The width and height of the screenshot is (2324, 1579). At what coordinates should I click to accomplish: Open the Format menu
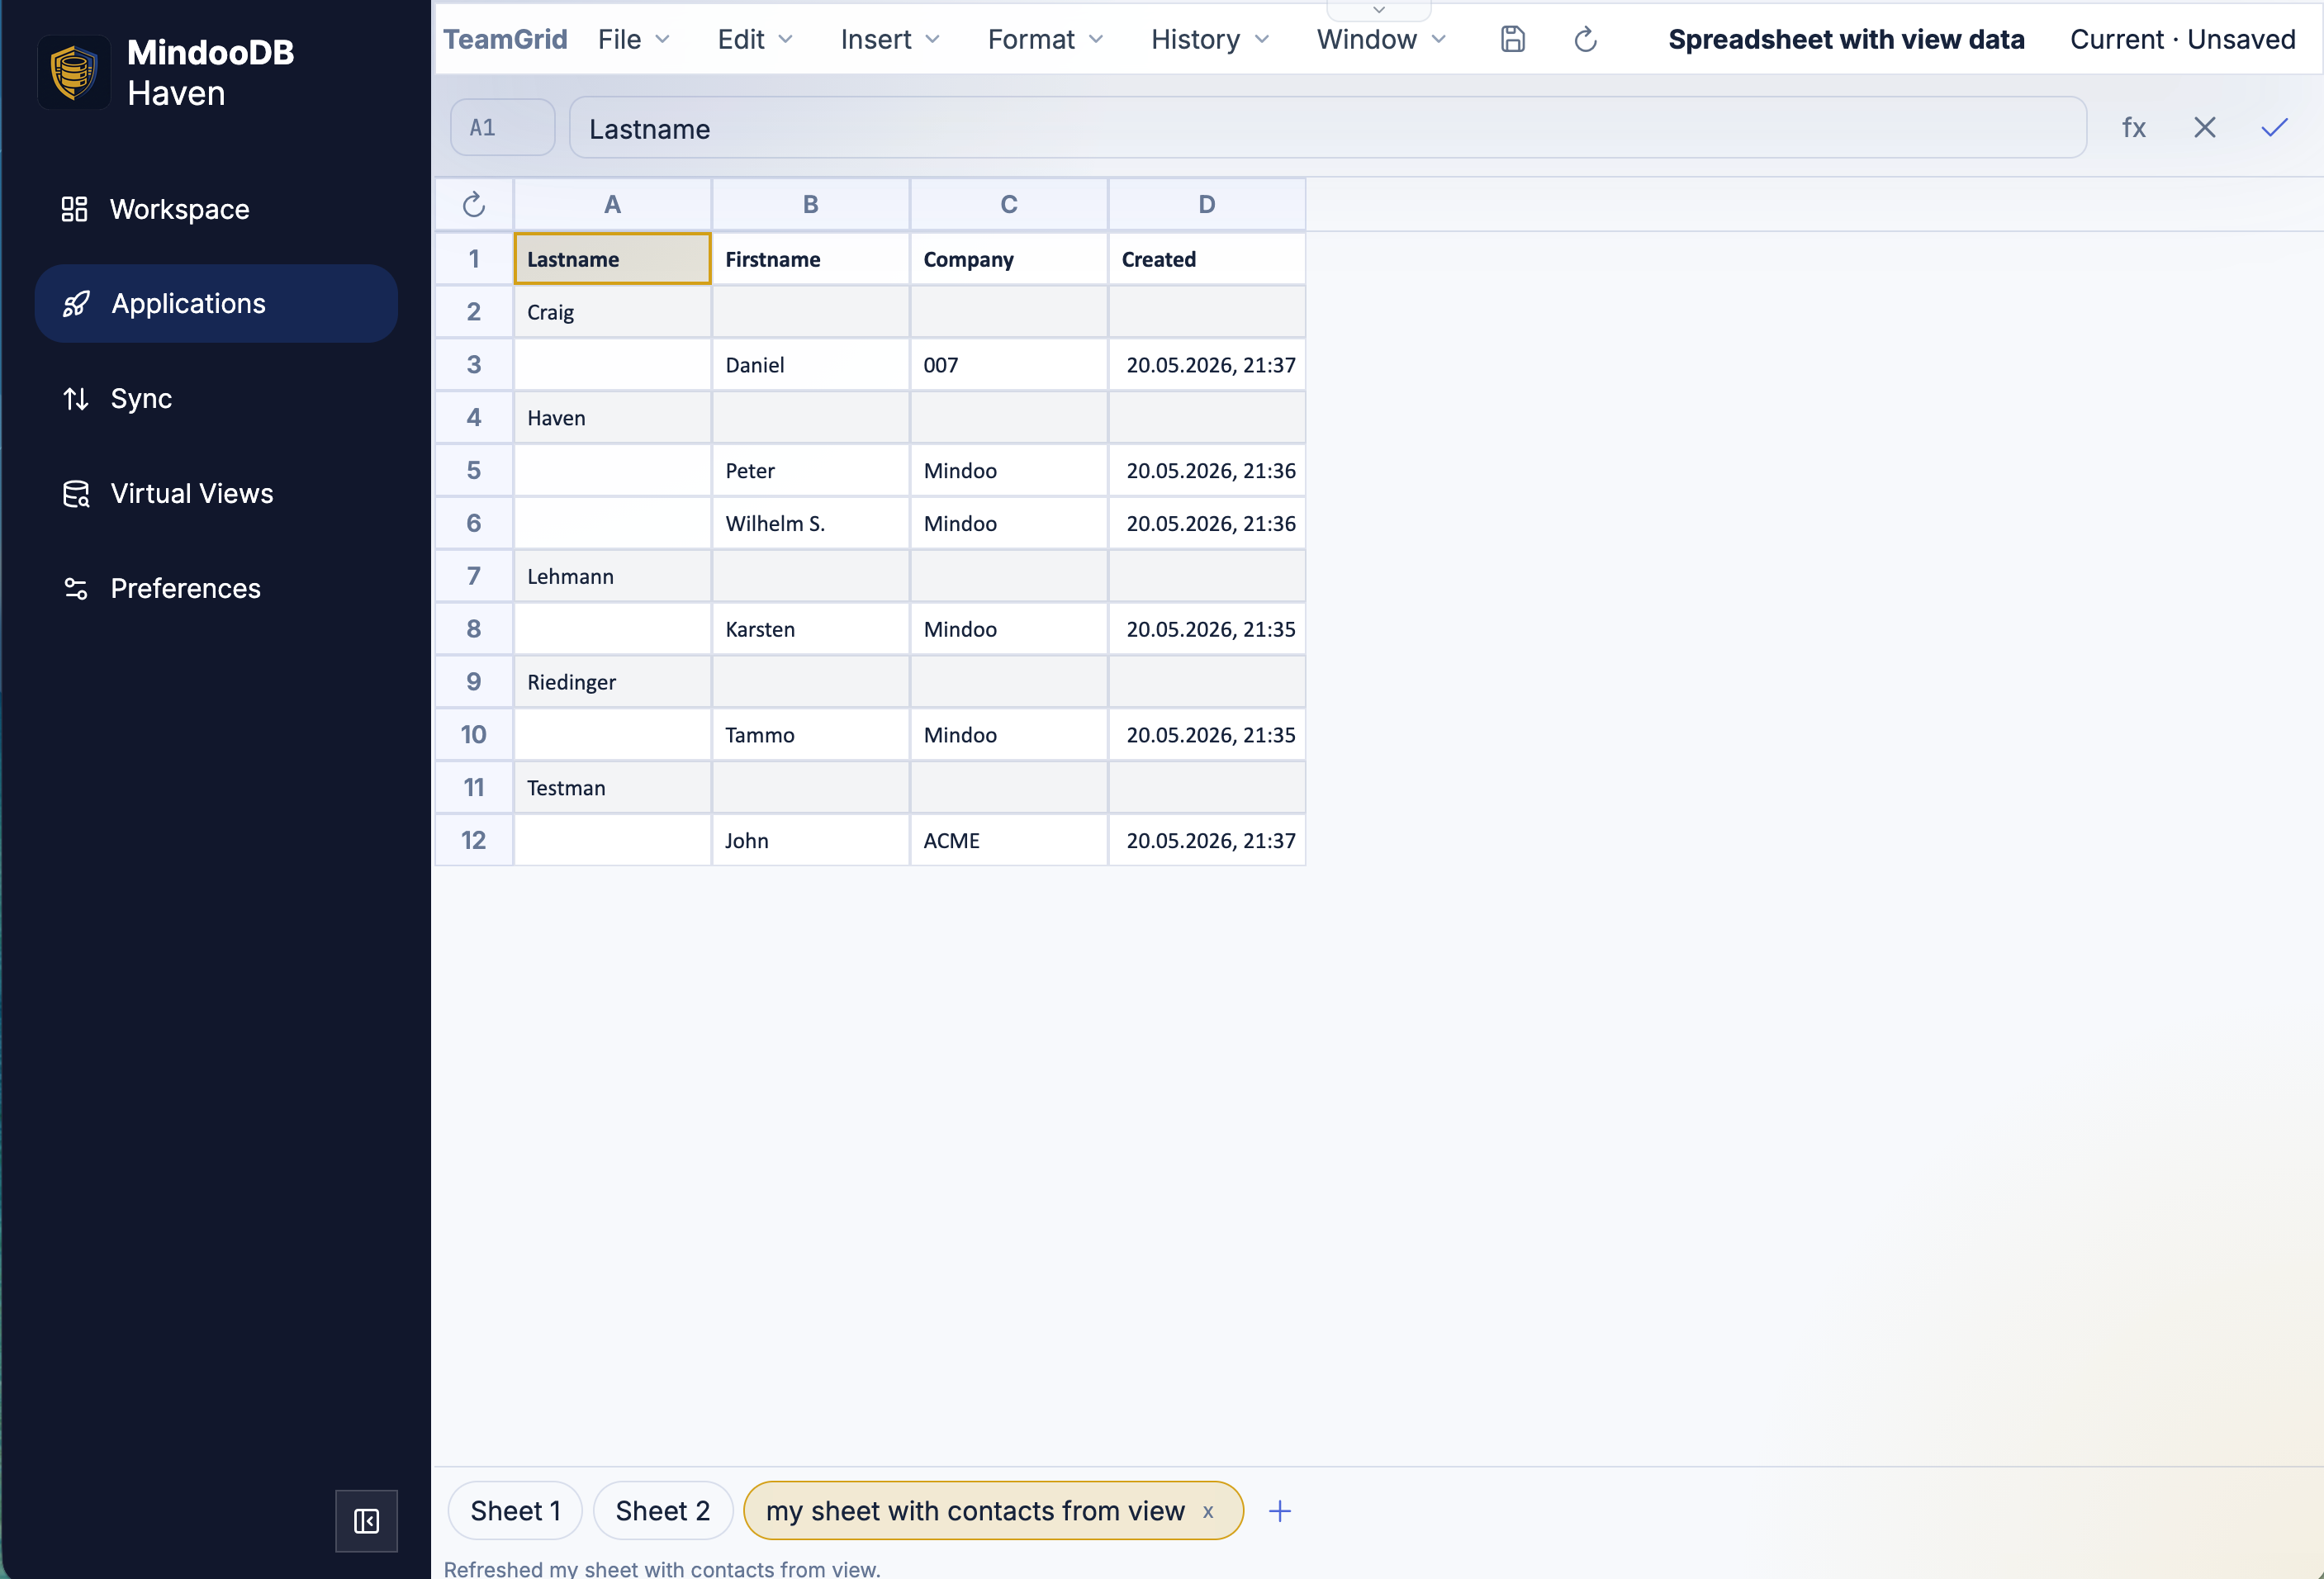coord(1045,40)
